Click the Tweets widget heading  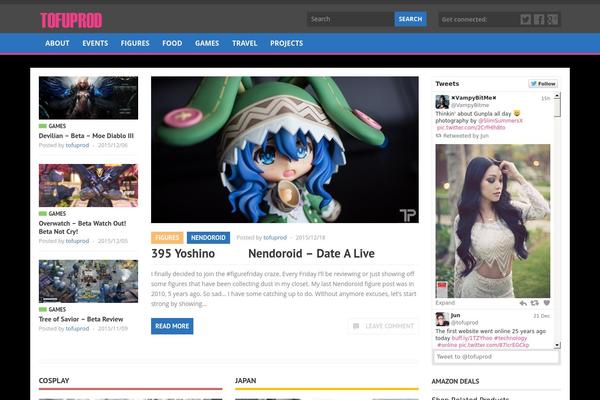pyautogui.click(x=447, y=84)
